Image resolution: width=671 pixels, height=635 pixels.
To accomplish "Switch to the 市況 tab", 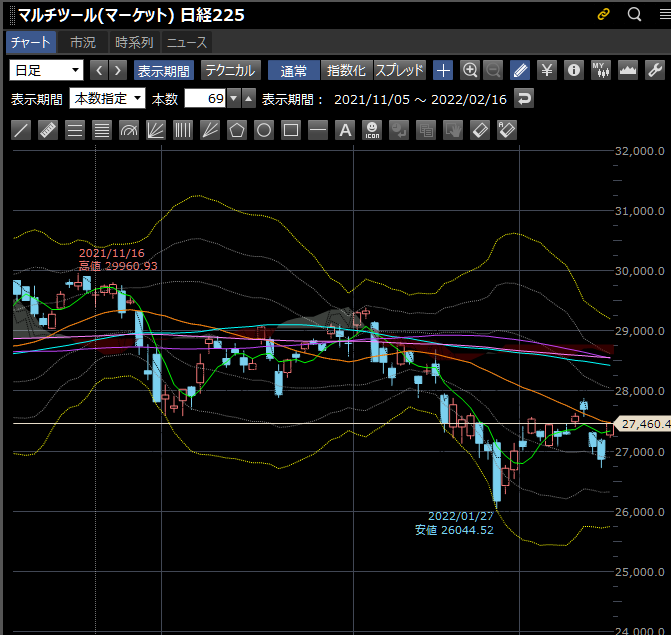I will pos(83,42).
